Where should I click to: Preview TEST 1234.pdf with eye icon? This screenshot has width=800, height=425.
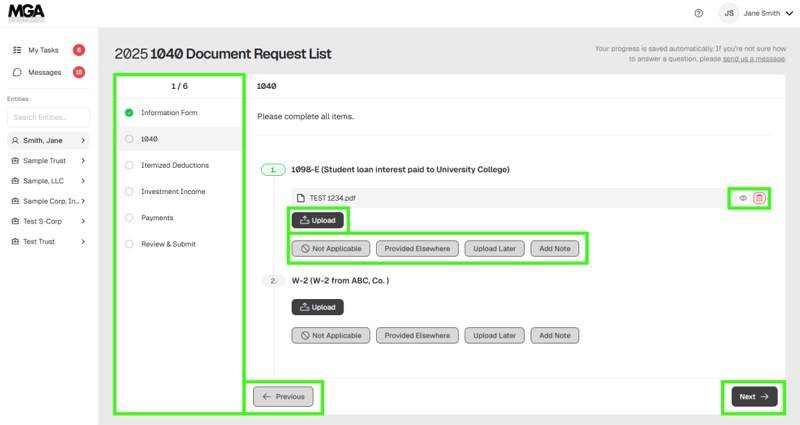pos(743,198)
